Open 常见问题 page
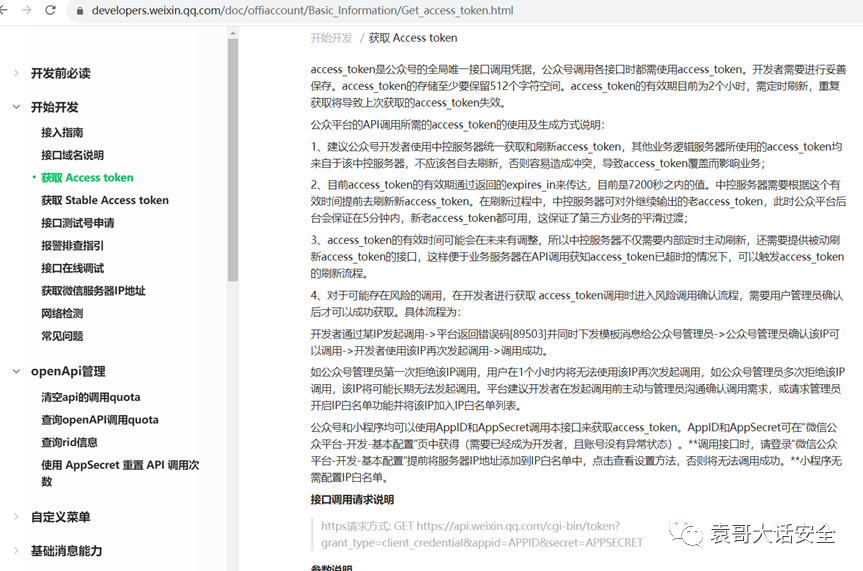Image resolution: width=863 pixels, height=571 pixels. 62,336
